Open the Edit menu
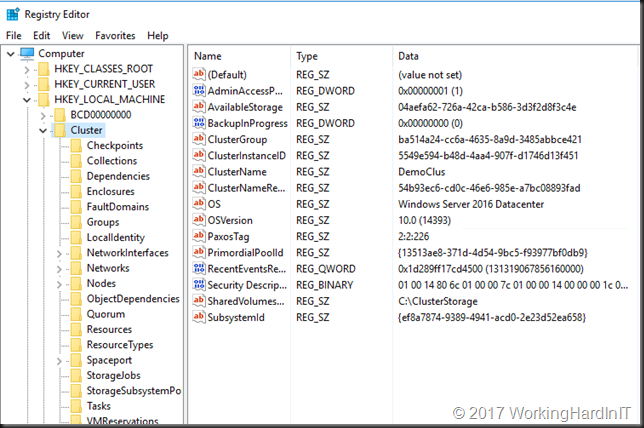This screenshot has height=428, width=644. tap(41, 36)
